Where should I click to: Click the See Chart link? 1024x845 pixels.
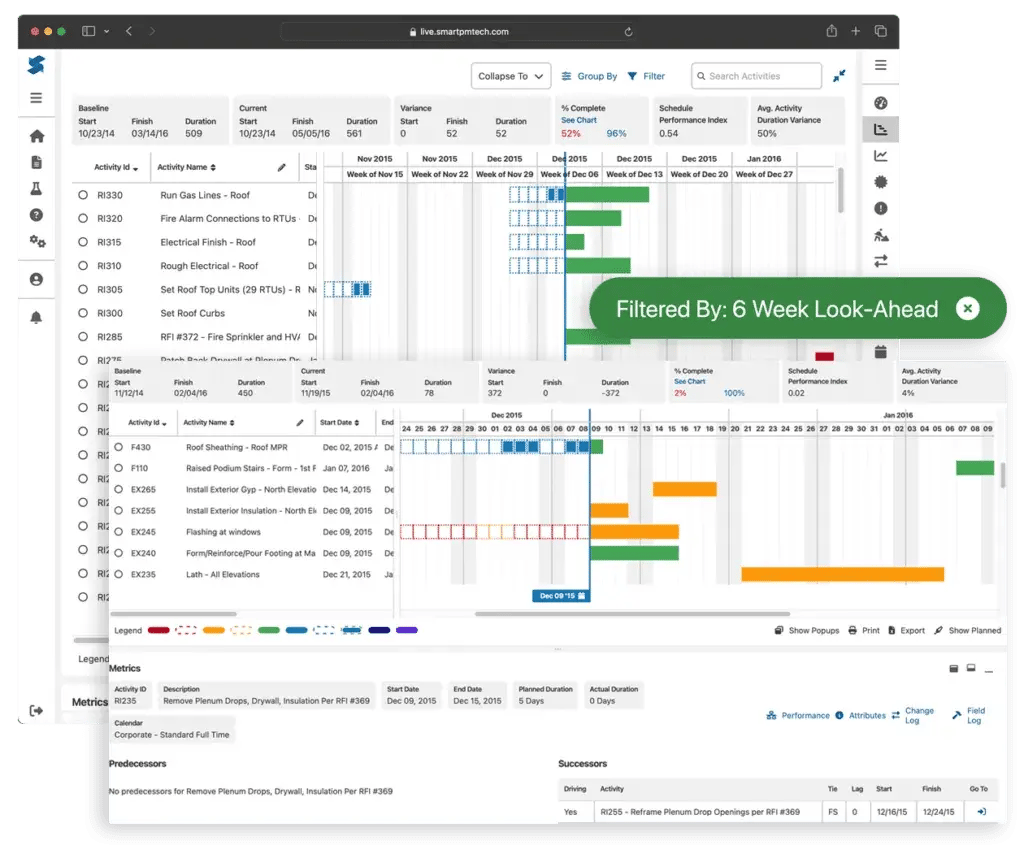click(578, 120)
